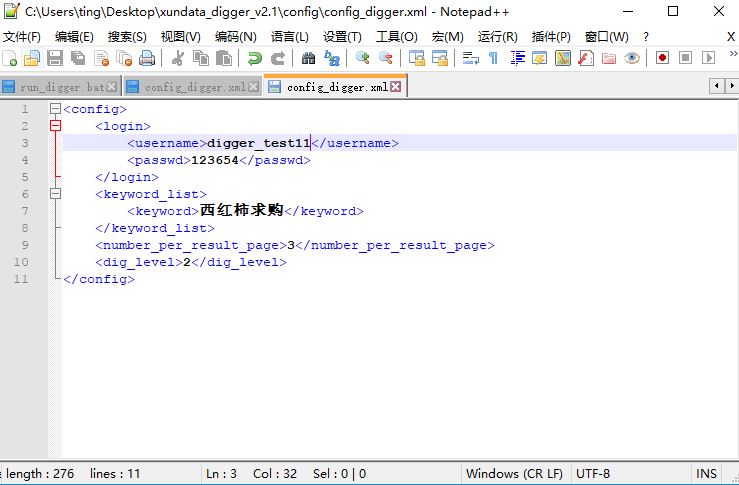Open the 工具(O) menu

[x=397, y=37]
